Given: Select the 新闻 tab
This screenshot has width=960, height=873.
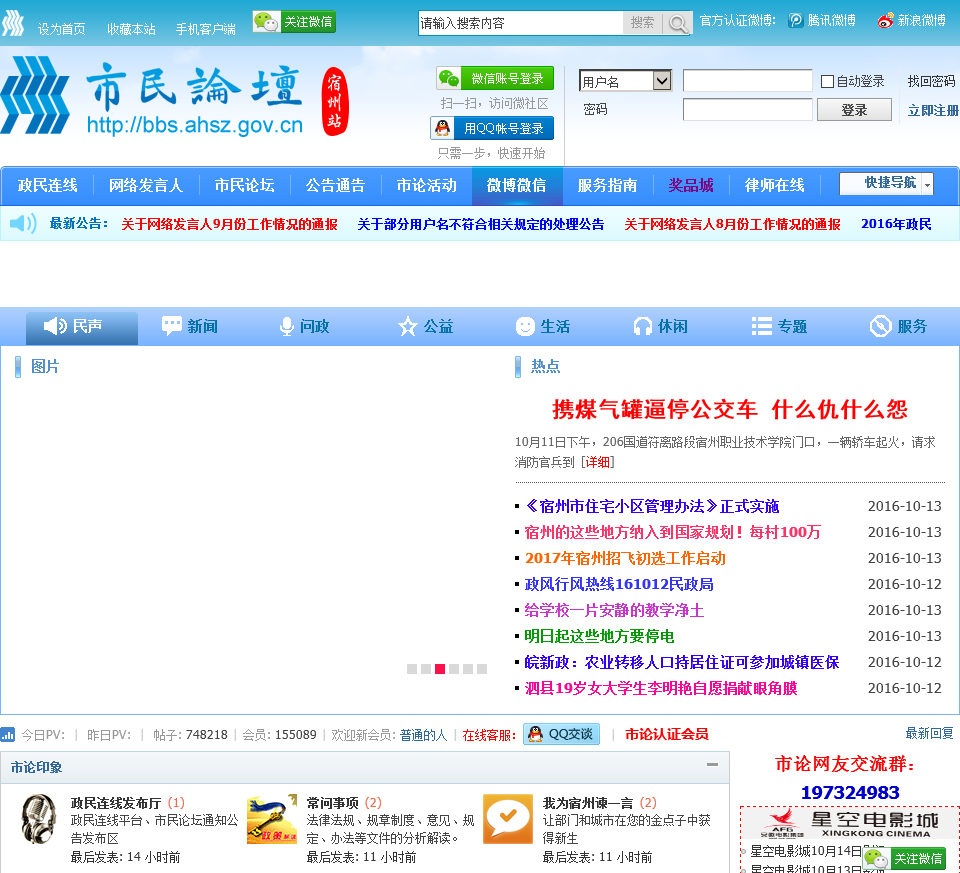Looking at the screenshot, I should [x=190, y=326].
